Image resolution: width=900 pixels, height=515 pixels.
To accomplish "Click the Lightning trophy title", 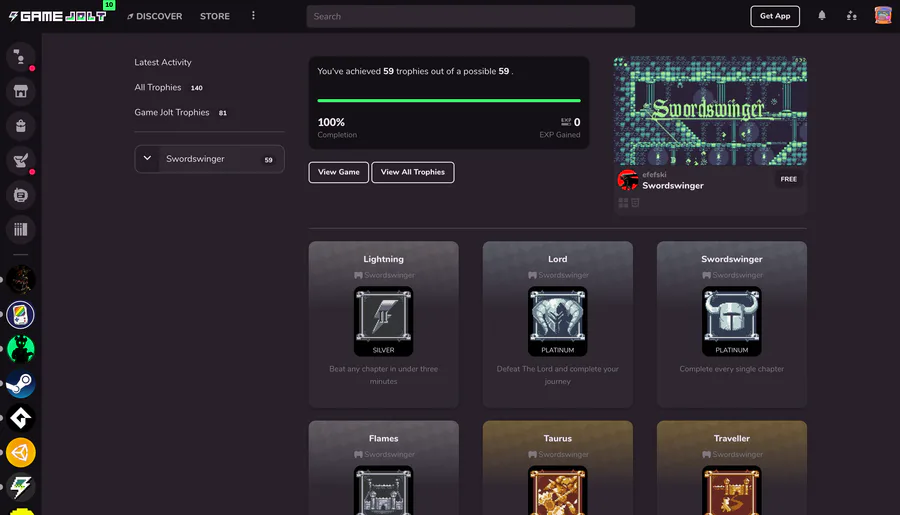I will 383,259.
